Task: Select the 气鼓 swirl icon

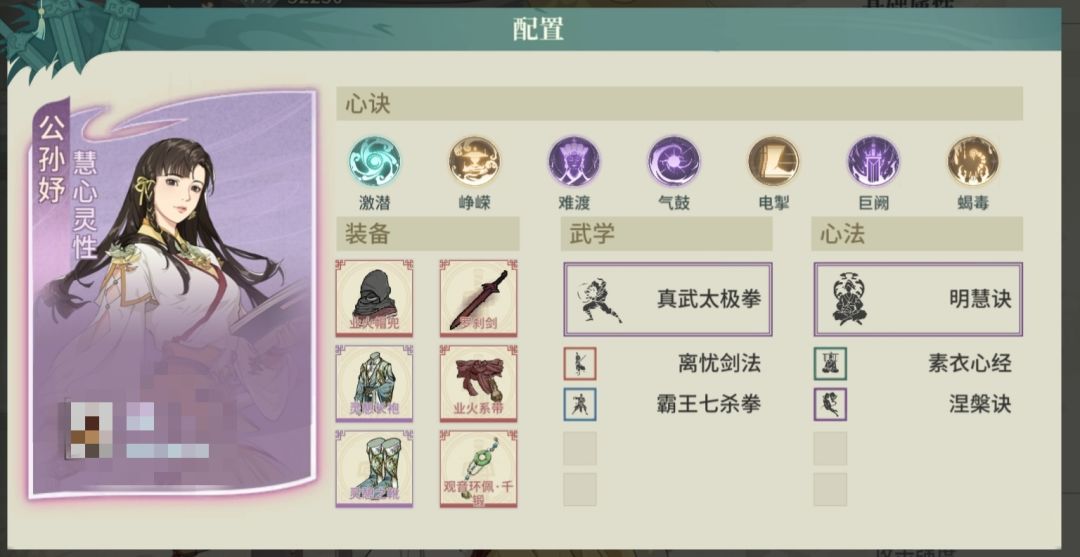Action: point(674,162)
